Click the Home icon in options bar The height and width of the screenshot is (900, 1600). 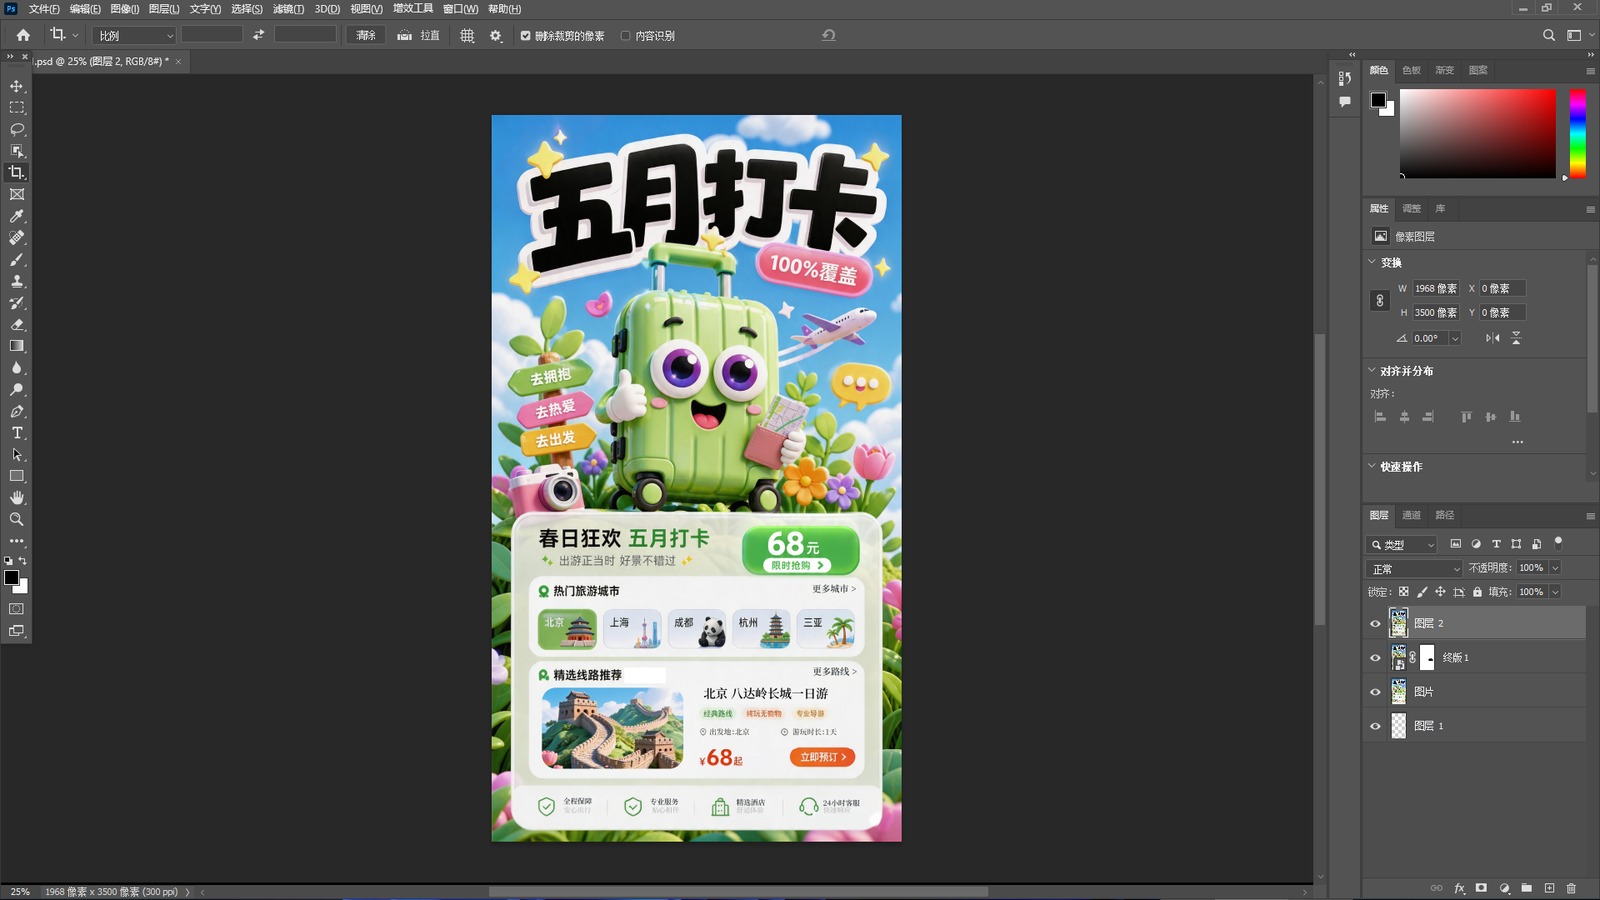(x=23, y=35)
